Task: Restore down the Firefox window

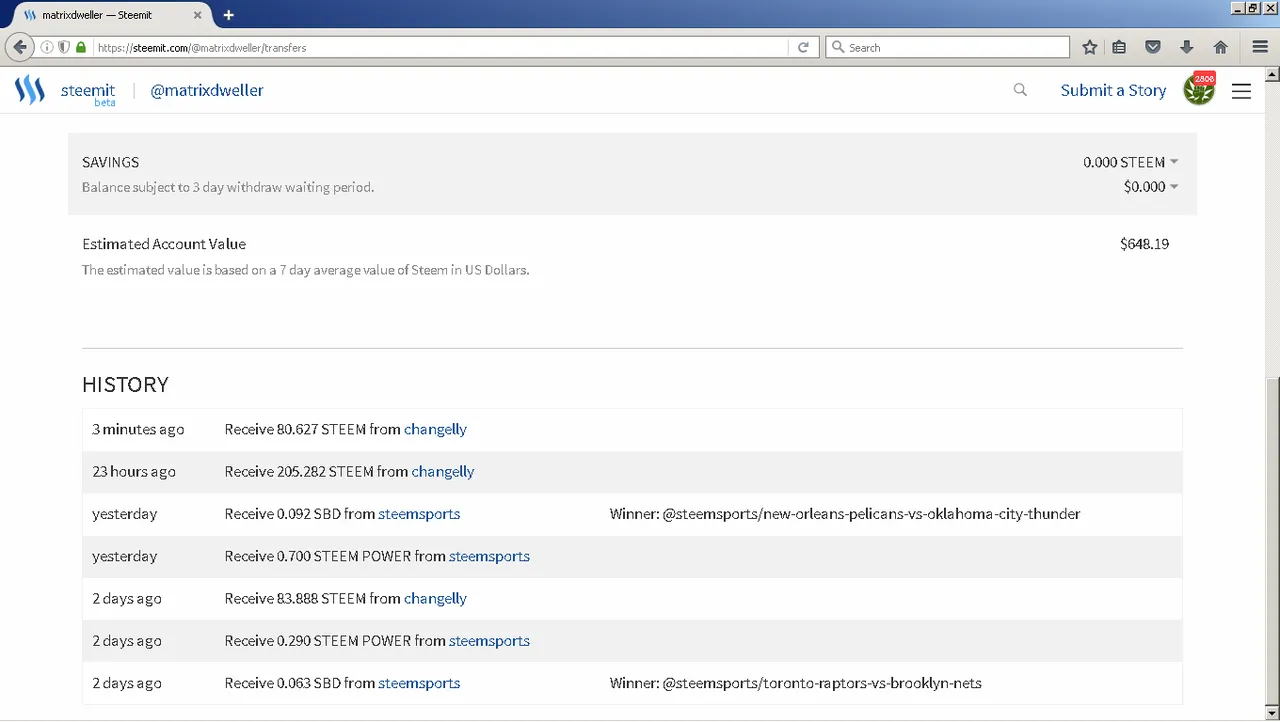Action: (1253, 8)
